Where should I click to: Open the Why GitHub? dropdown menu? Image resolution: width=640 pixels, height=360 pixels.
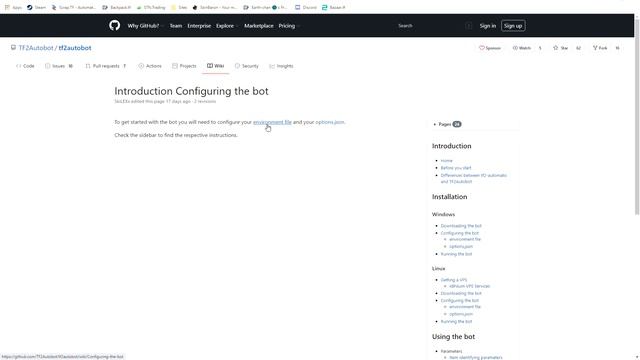coord(145,26)
